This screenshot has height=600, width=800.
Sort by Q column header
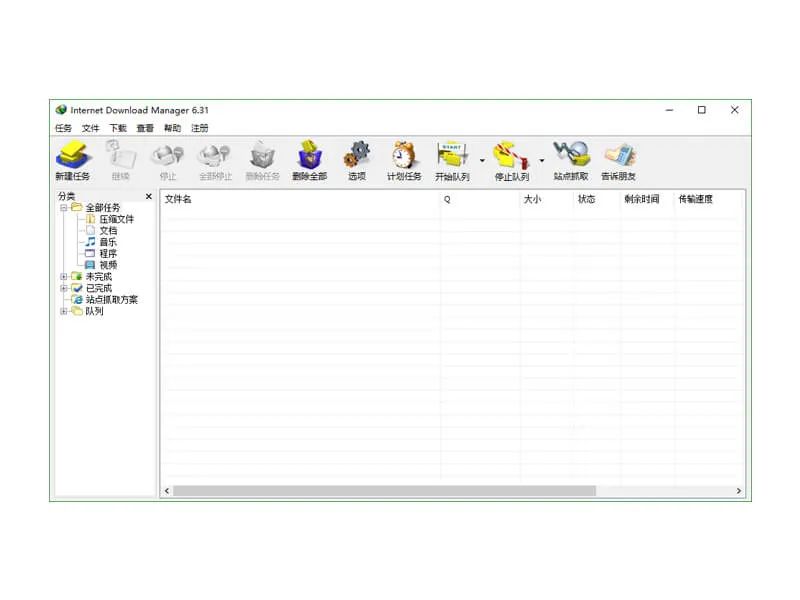480,199
